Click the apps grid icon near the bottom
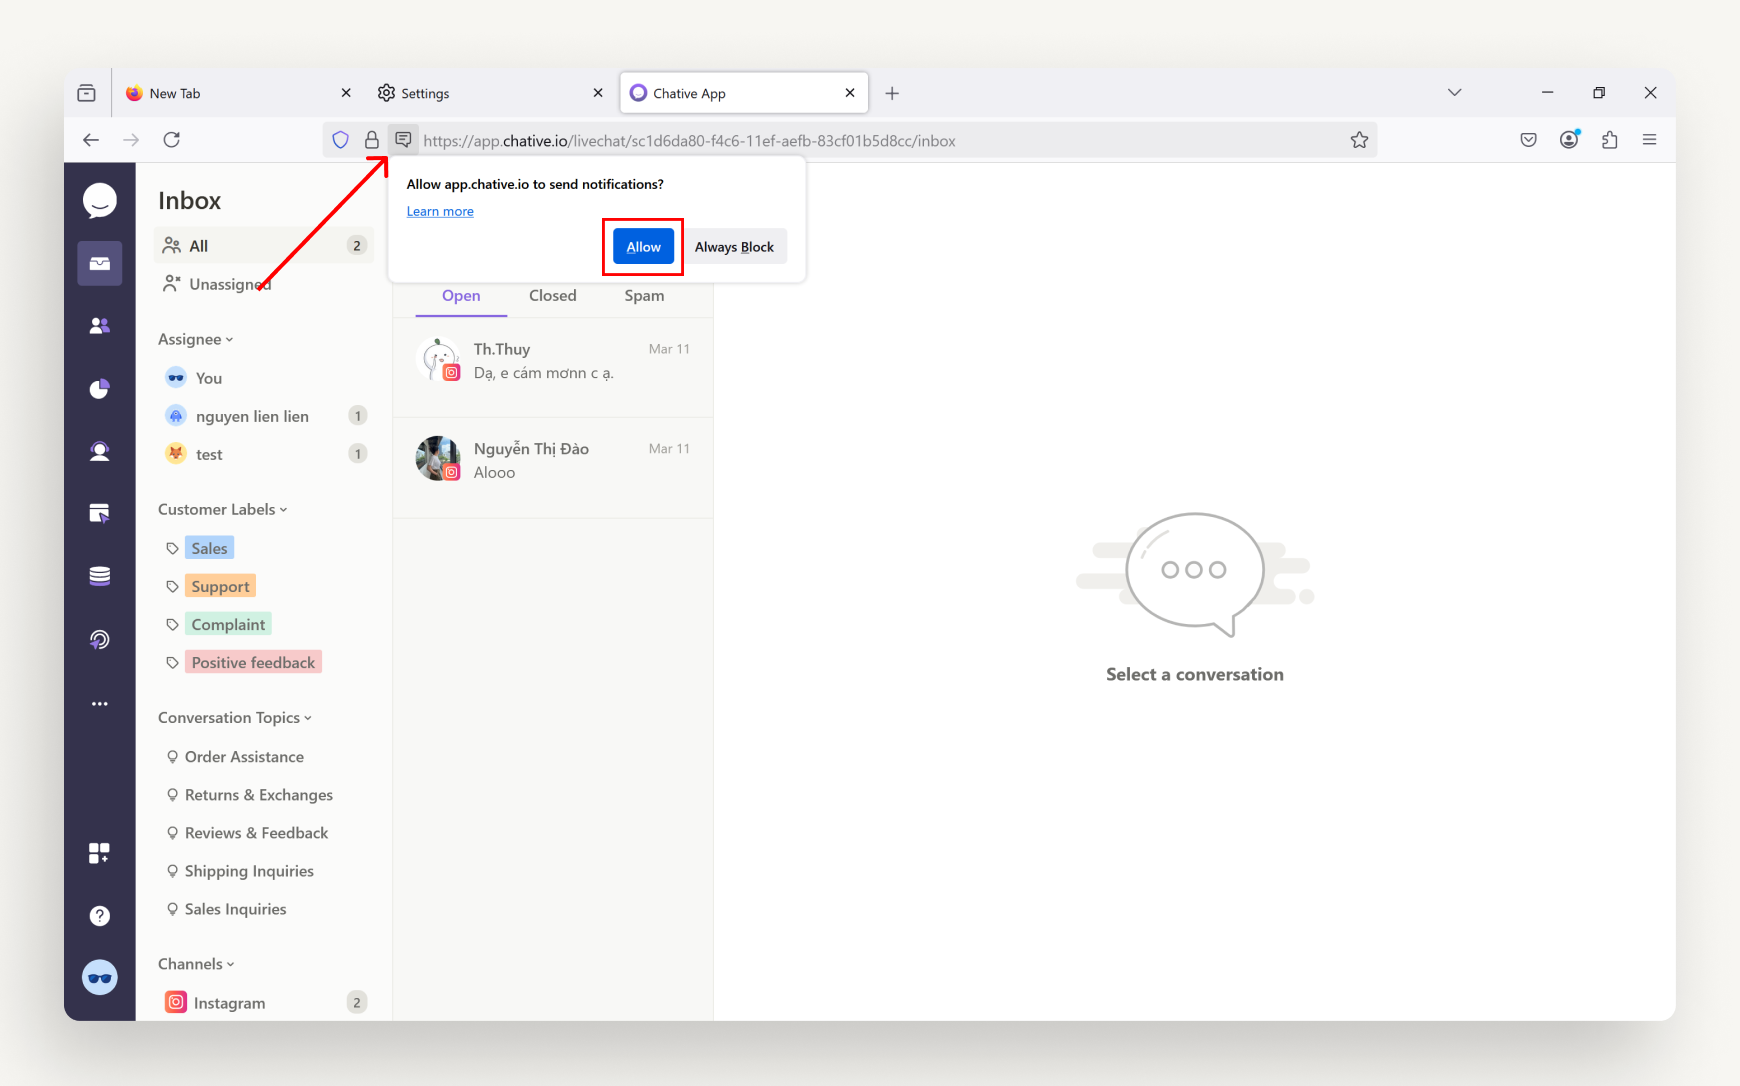Image resolution: width=1740 pixels, height=1086 pixels. 100,852
